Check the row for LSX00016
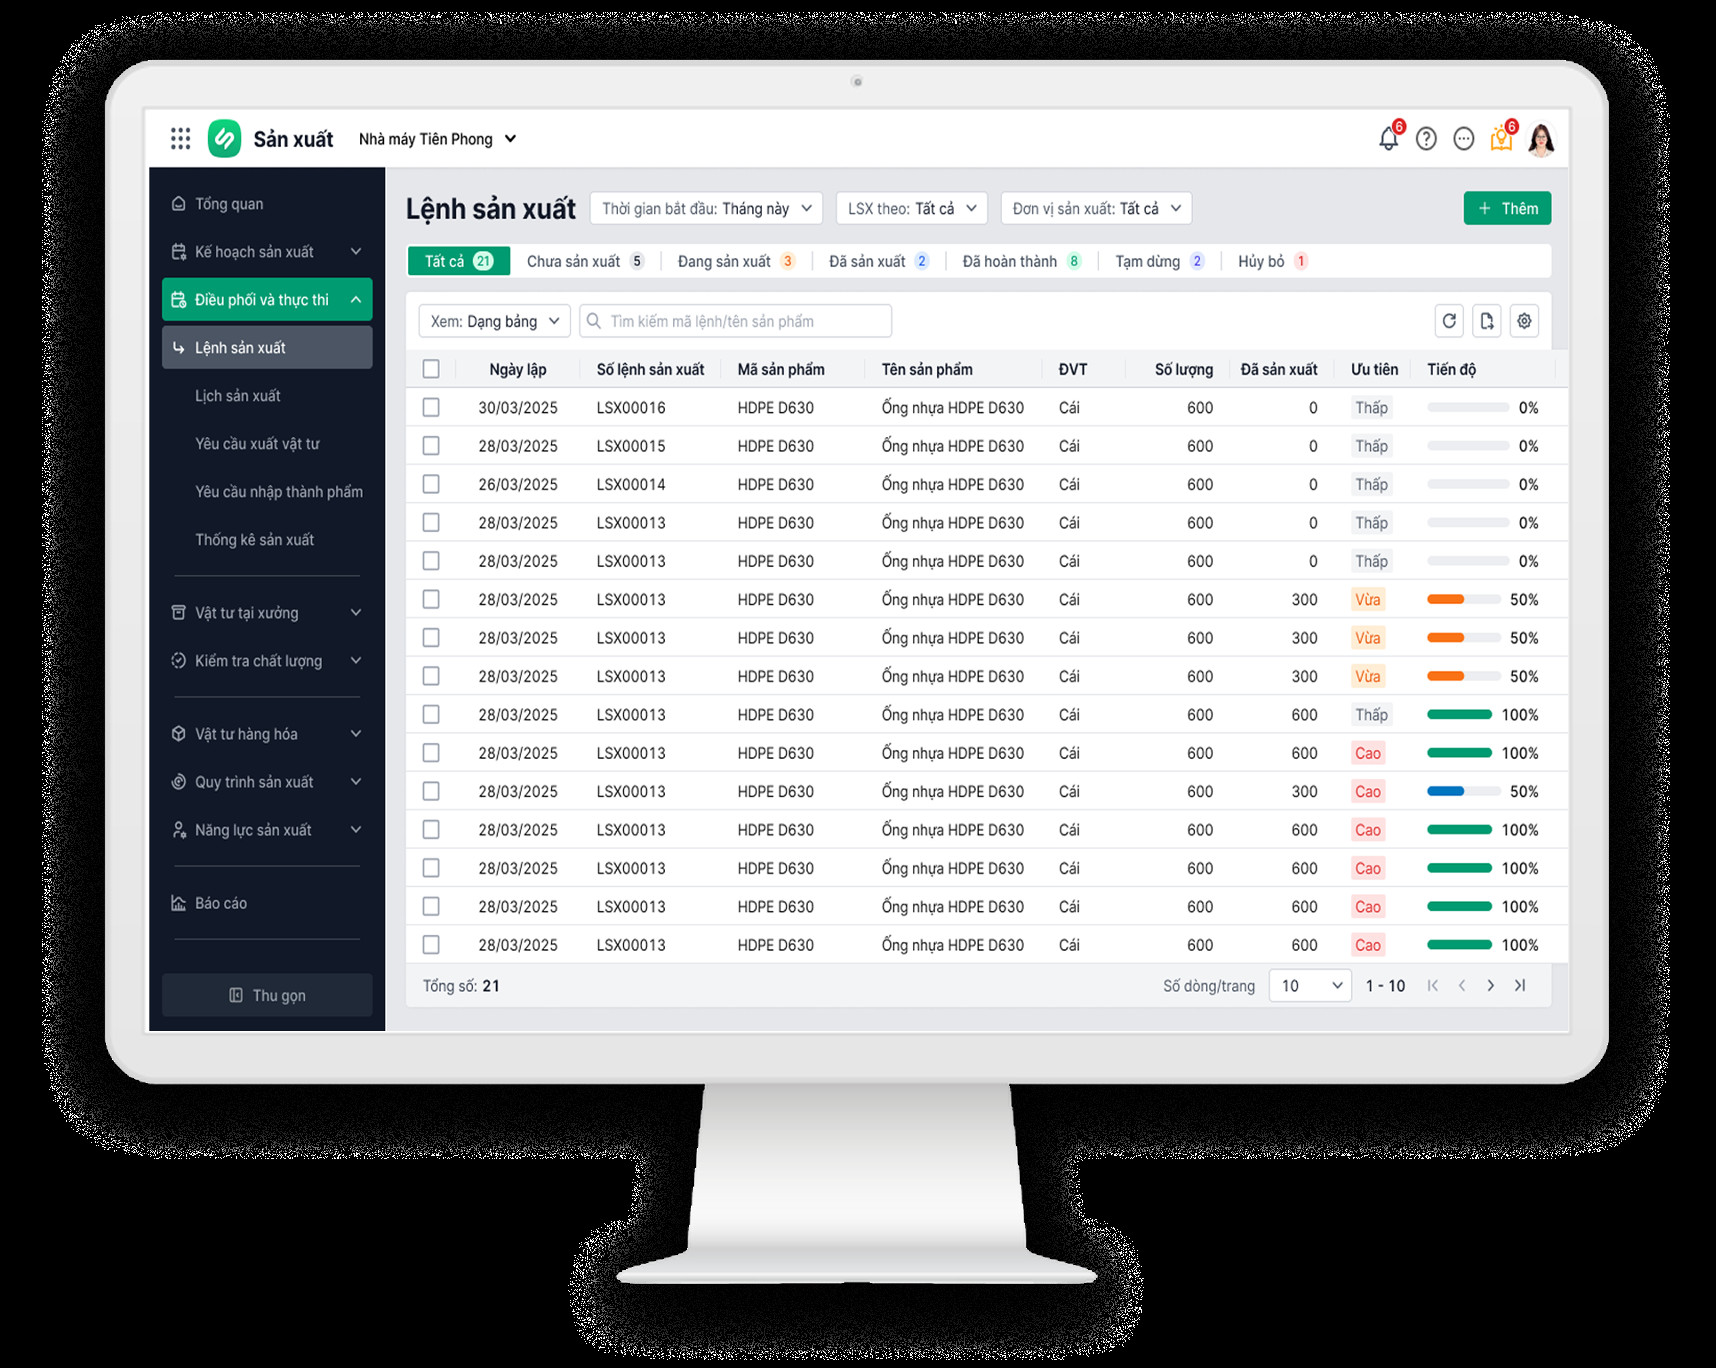The height and width of the screenshot is (1368, 1716). (x=431, y=408)
